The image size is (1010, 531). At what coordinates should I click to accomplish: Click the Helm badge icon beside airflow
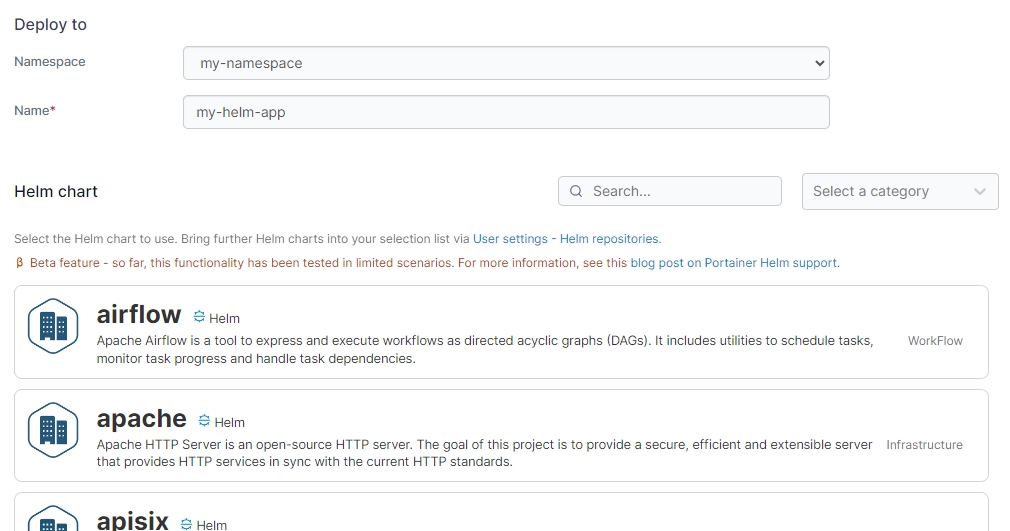coord(199,317)
